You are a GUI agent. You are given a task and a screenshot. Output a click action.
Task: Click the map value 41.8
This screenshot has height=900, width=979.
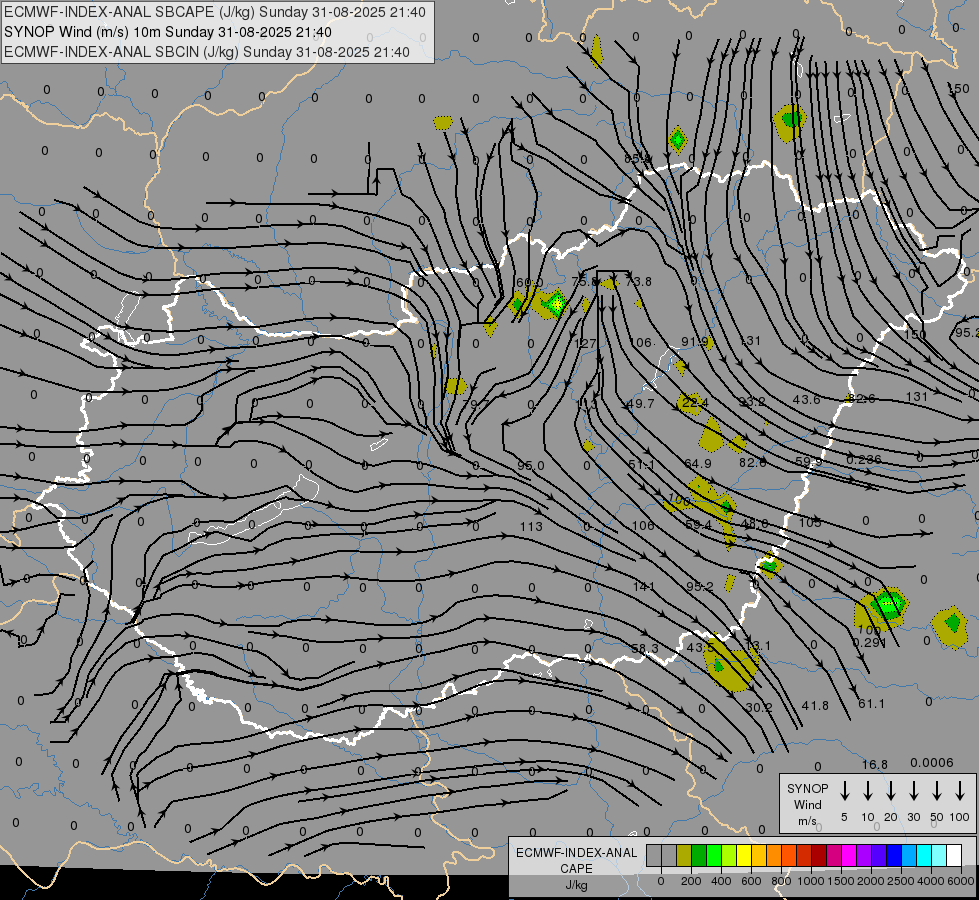point(815,706)
